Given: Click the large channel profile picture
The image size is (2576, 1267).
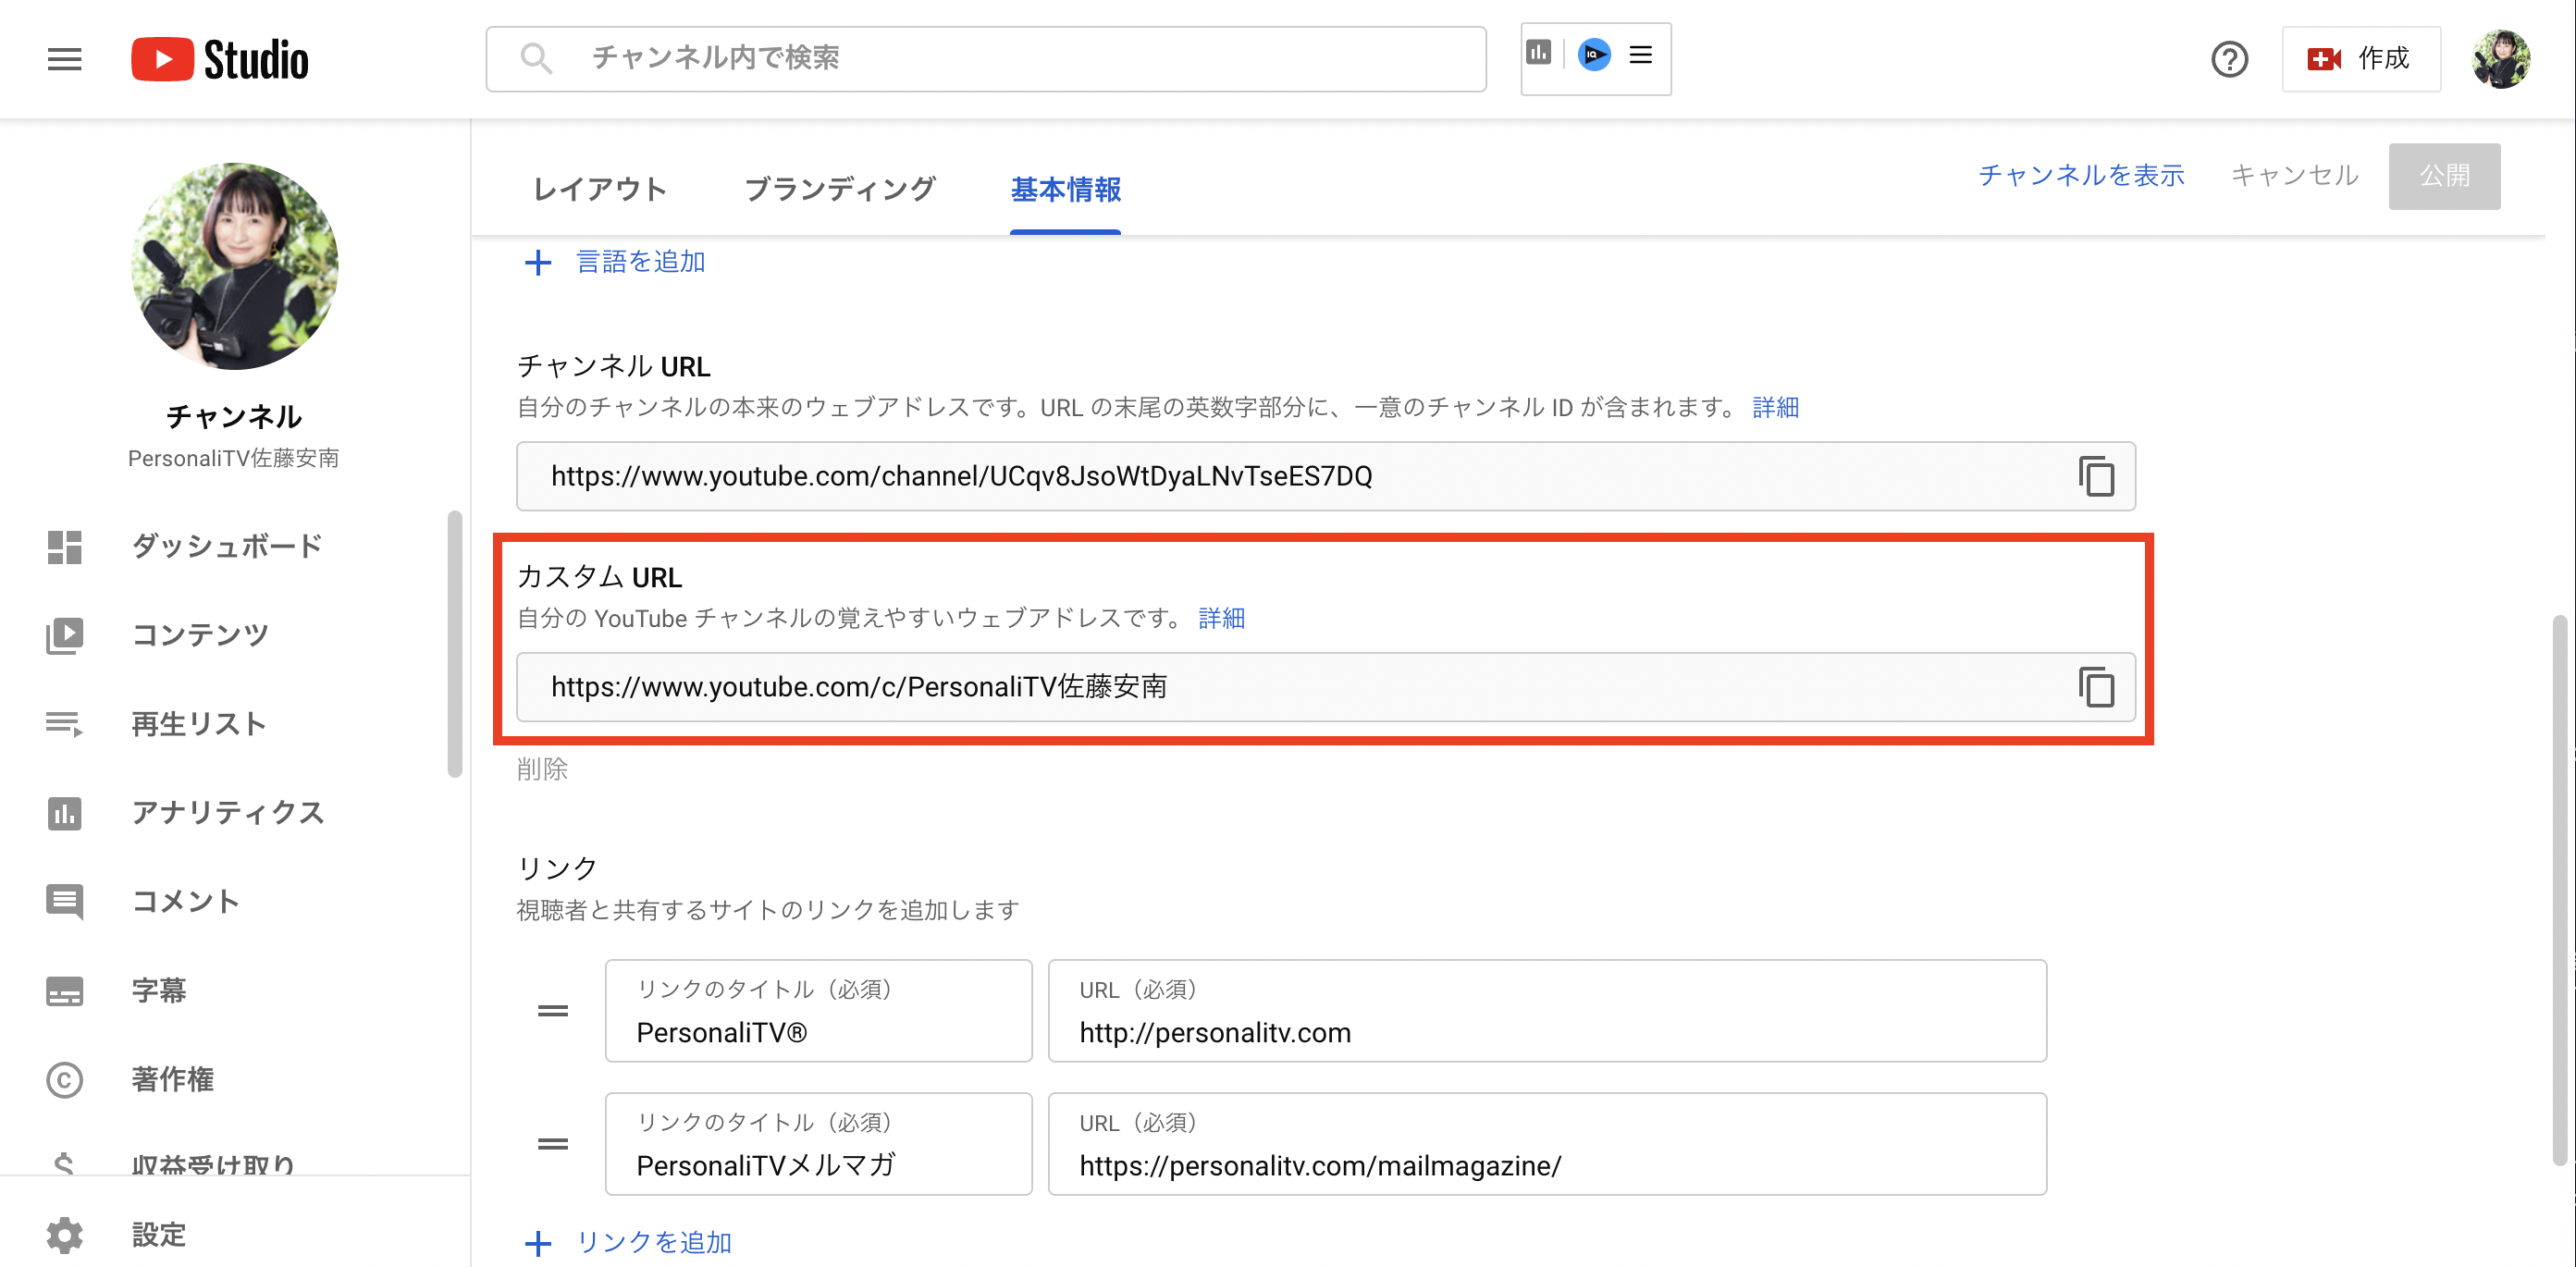Looking at the screenshot, I should [235, 266].
